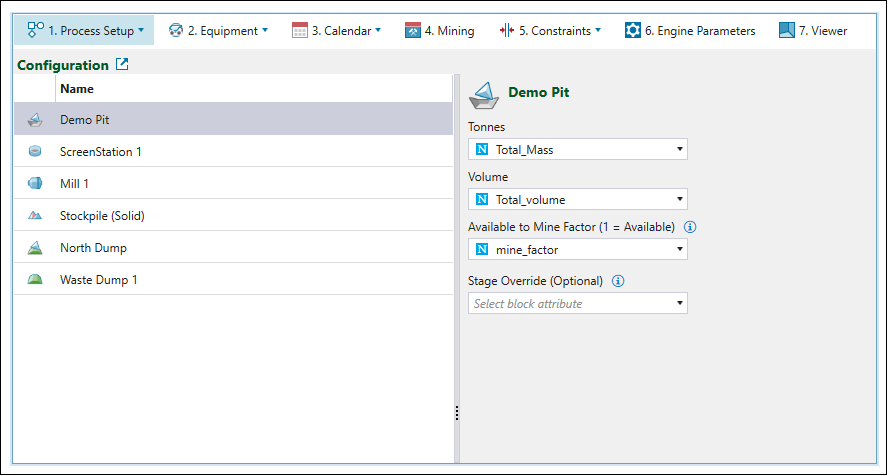Open 6. Engine Parameters
The image size is (888, 476).
(690, 30)
